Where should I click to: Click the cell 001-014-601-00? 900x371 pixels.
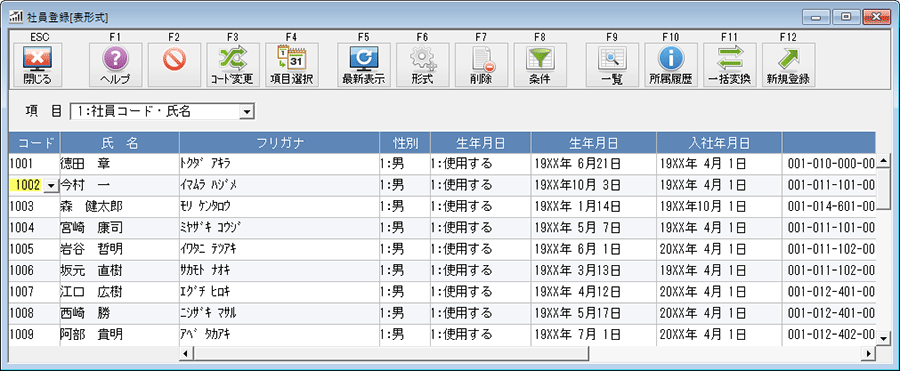coord(829,206)
